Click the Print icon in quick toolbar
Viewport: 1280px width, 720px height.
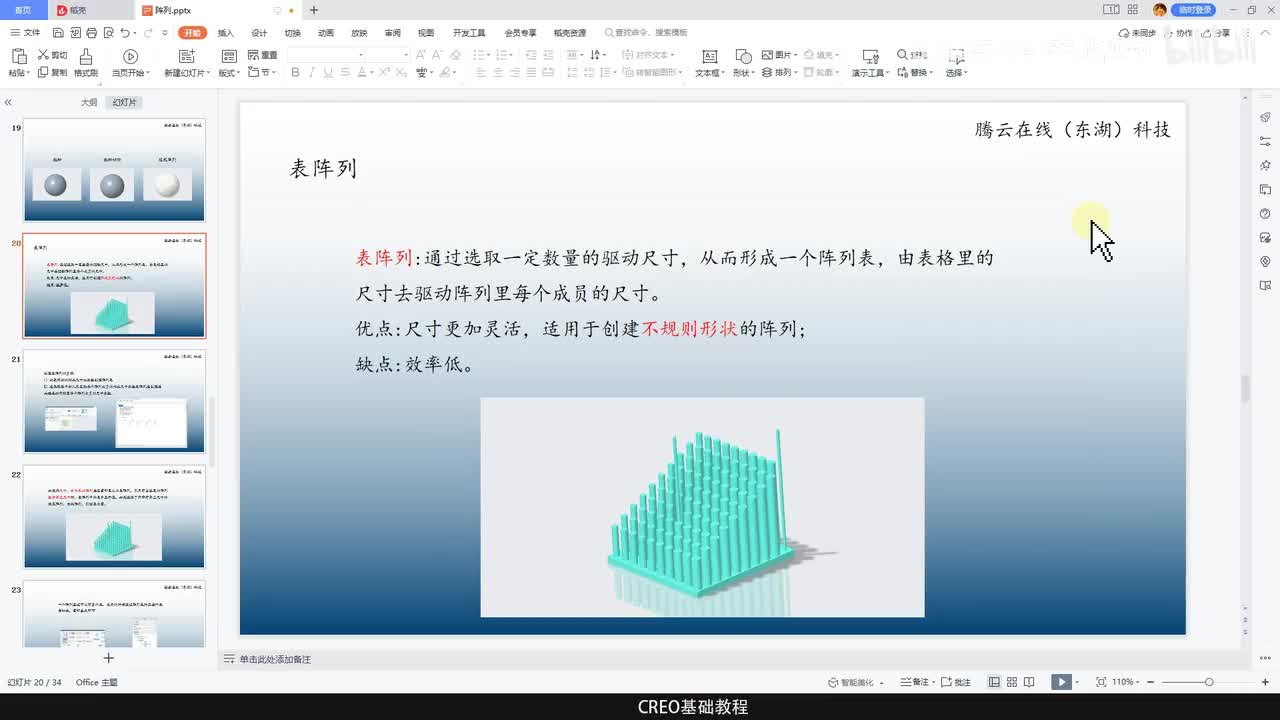point(93,33)
